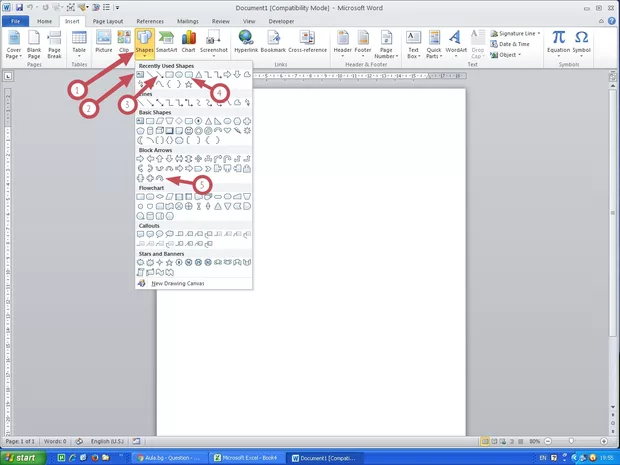Select the Cube basic shape
The width and height of the screenshot is (620, 465).
159,130
